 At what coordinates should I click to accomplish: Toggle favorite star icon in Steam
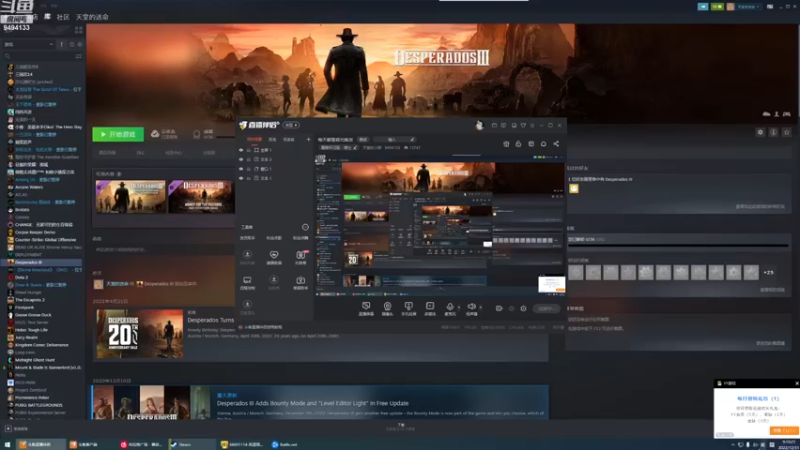click(x=787, y=132)
